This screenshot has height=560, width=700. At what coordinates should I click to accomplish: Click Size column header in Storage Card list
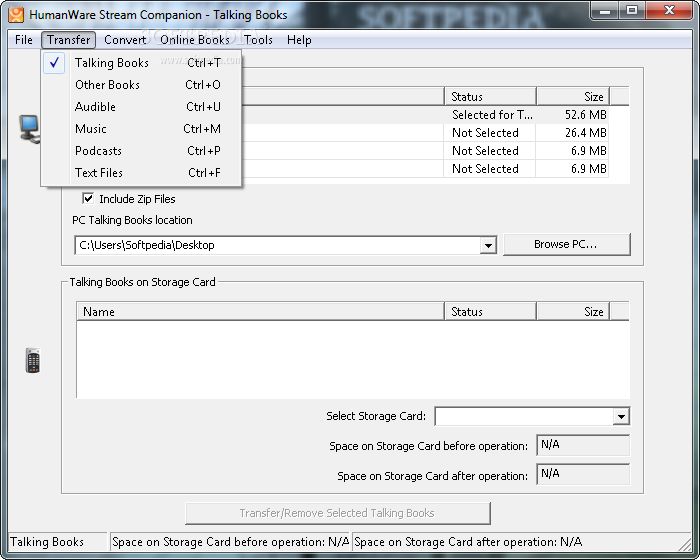[x=573, y=311]
